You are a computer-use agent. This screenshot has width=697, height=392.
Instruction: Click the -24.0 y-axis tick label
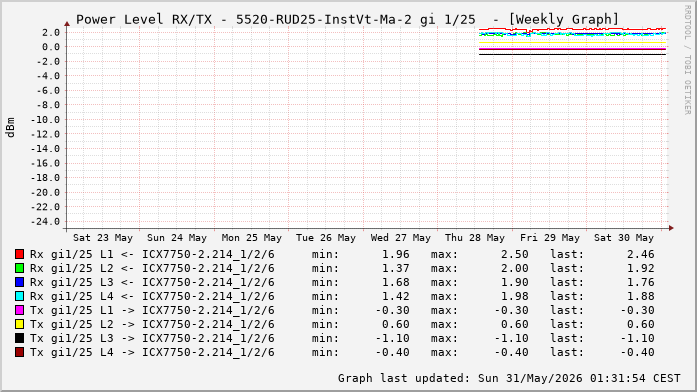pos(45,221)
